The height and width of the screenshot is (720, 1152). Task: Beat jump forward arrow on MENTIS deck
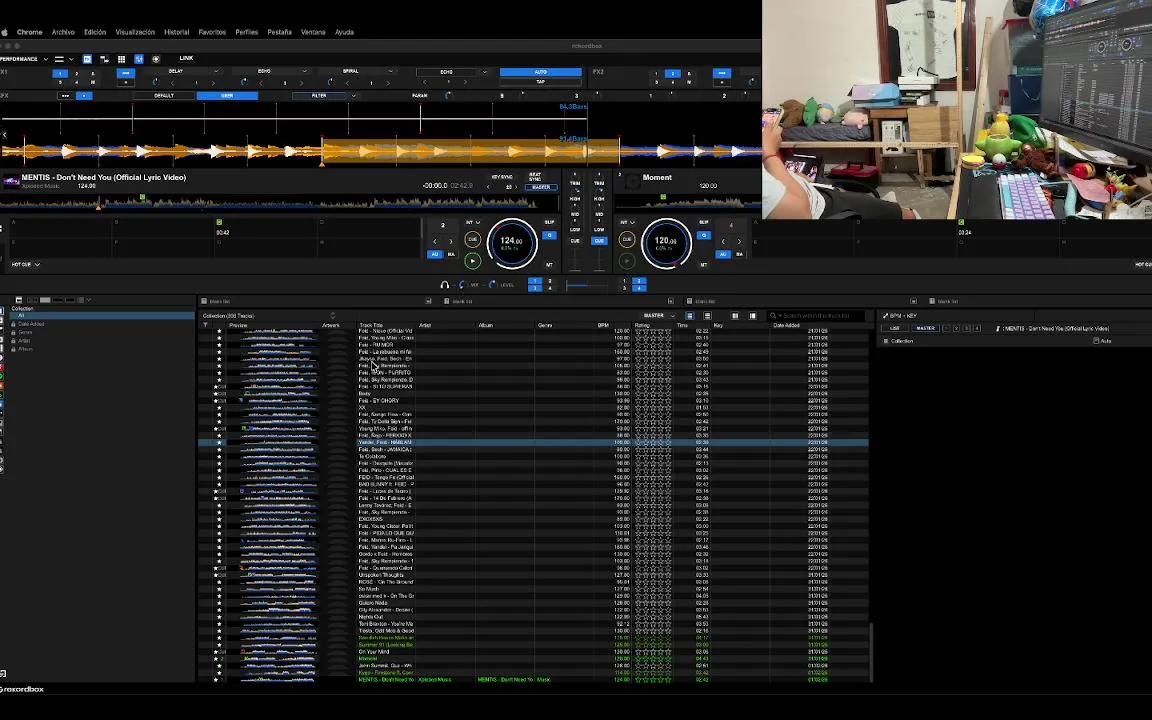[451, 241]
